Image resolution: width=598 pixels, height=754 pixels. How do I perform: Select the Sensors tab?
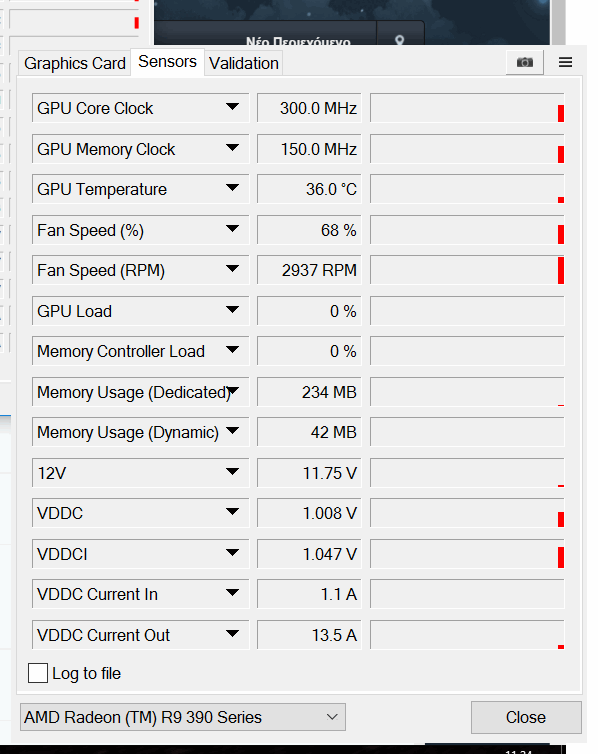167,62
